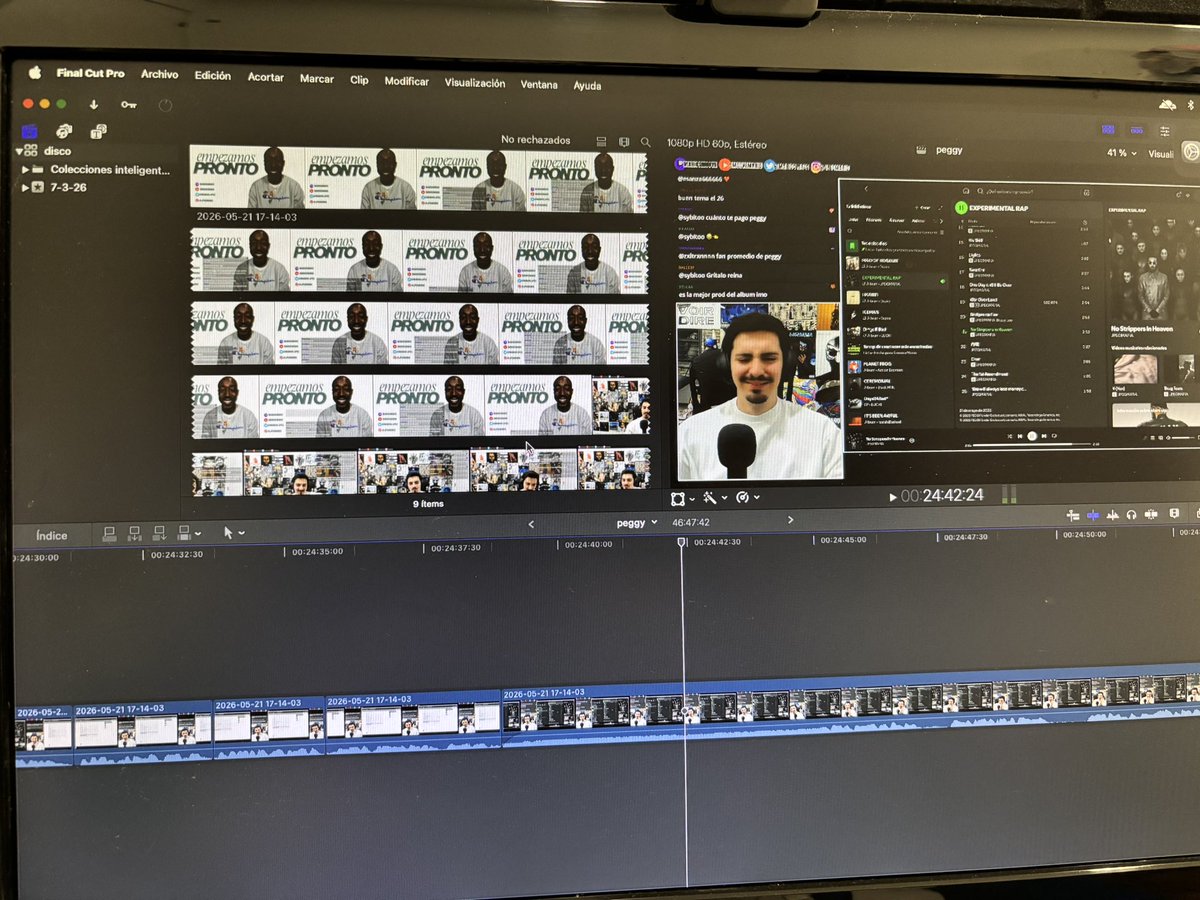Select the 7-3-26 event
Image resolution: width=1200 pixels, height=900 pixels.
point(68,187)
